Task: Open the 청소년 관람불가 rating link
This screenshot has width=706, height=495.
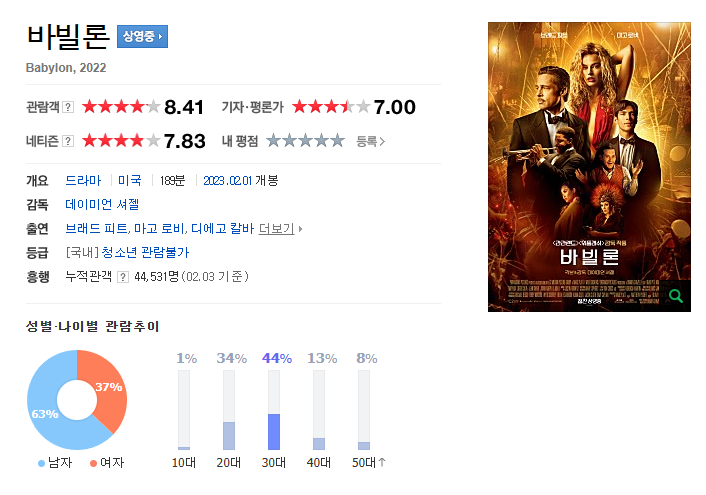Action: 145,252
